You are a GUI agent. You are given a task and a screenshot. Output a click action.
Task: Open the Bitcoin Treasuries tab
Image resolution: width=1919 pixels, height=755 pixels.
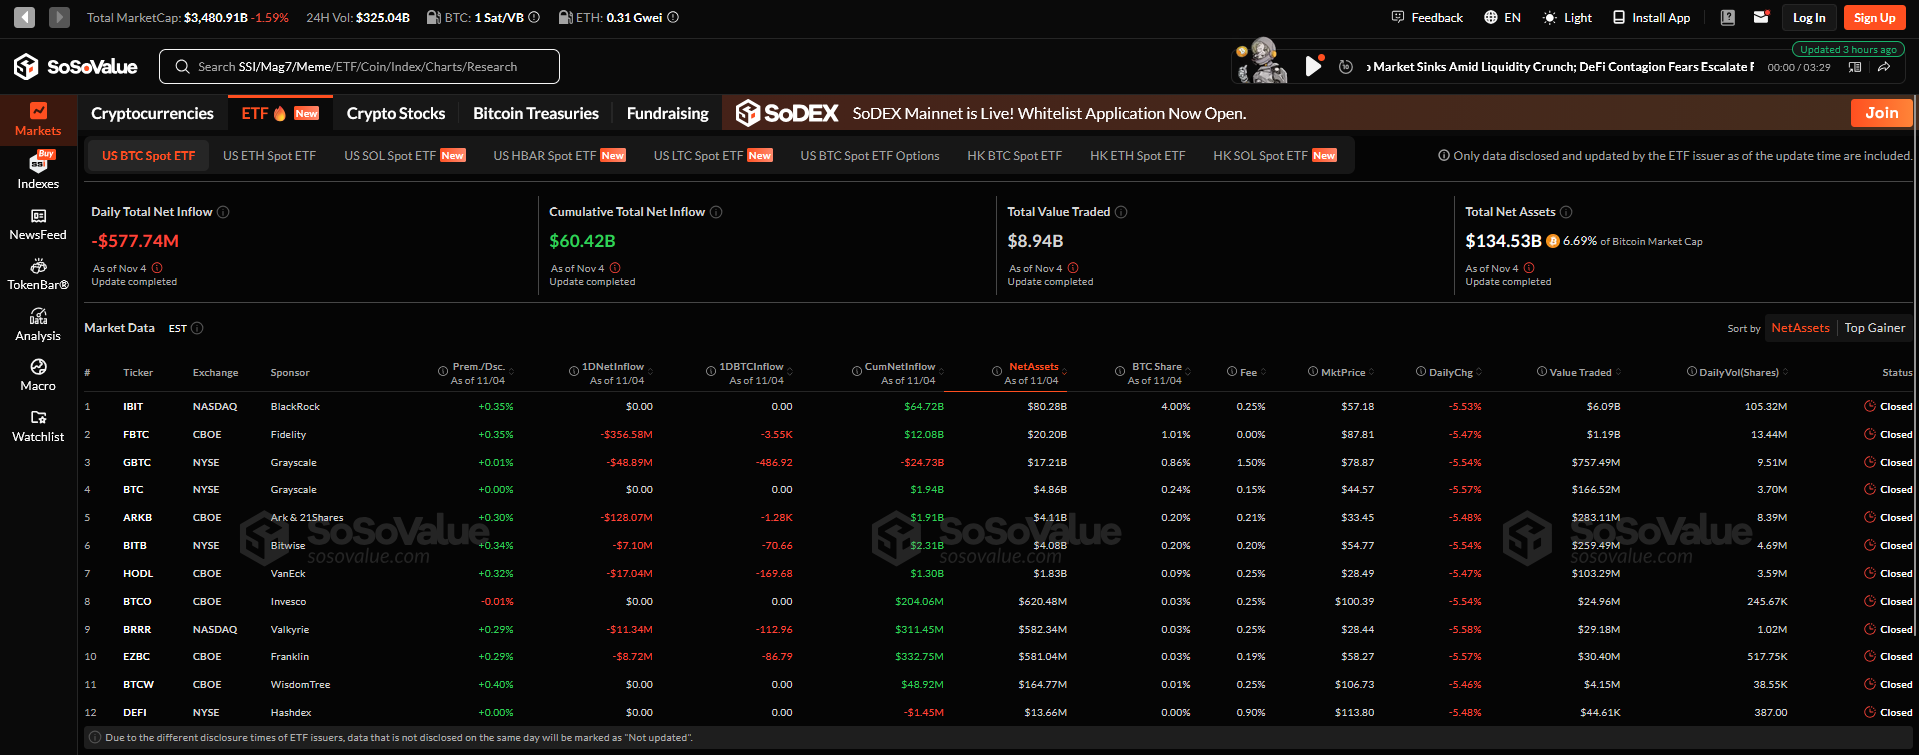tap(535, 114)
